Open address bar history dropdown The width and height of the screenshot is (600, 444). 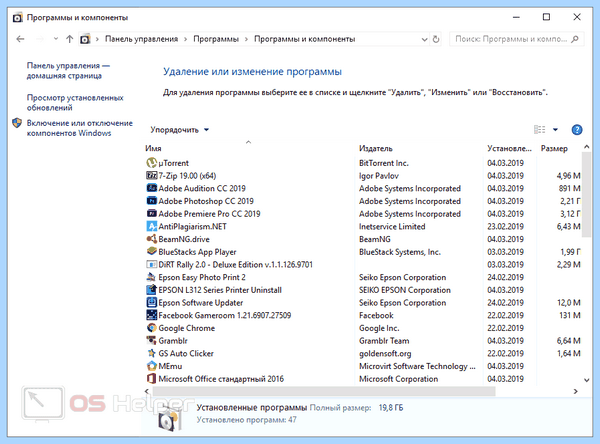point(424,39)
